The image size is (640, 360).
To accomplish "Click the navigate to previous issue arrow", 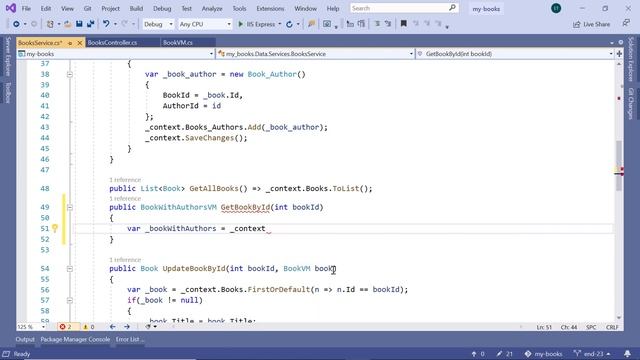I will 113,327.
